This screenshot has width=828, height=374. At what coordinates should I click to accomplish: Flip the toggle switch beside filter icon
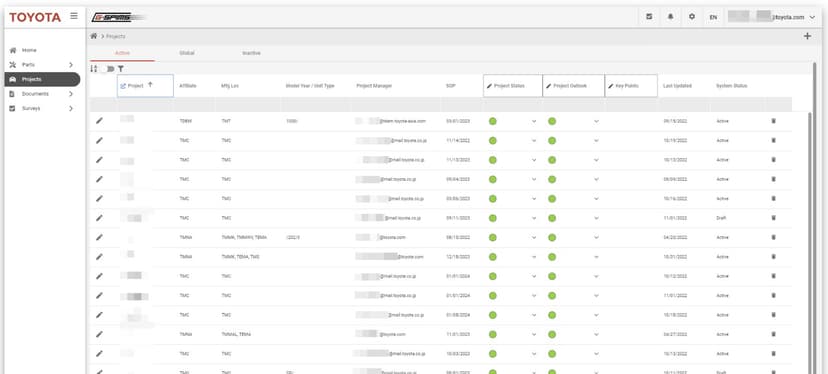(x=108, y=69)
